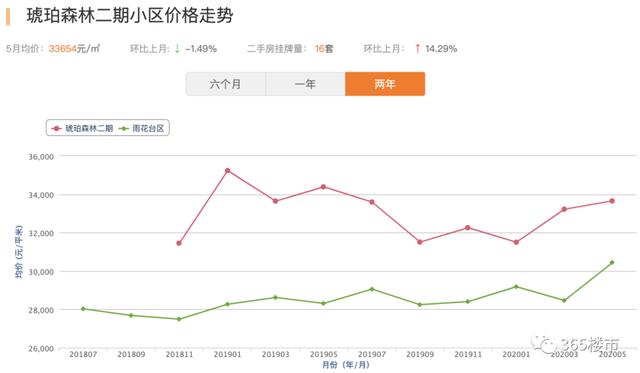The width and height of the screenshot is (640, 373).
Task: Click the 16套 listing count
Action: [324, 49]
